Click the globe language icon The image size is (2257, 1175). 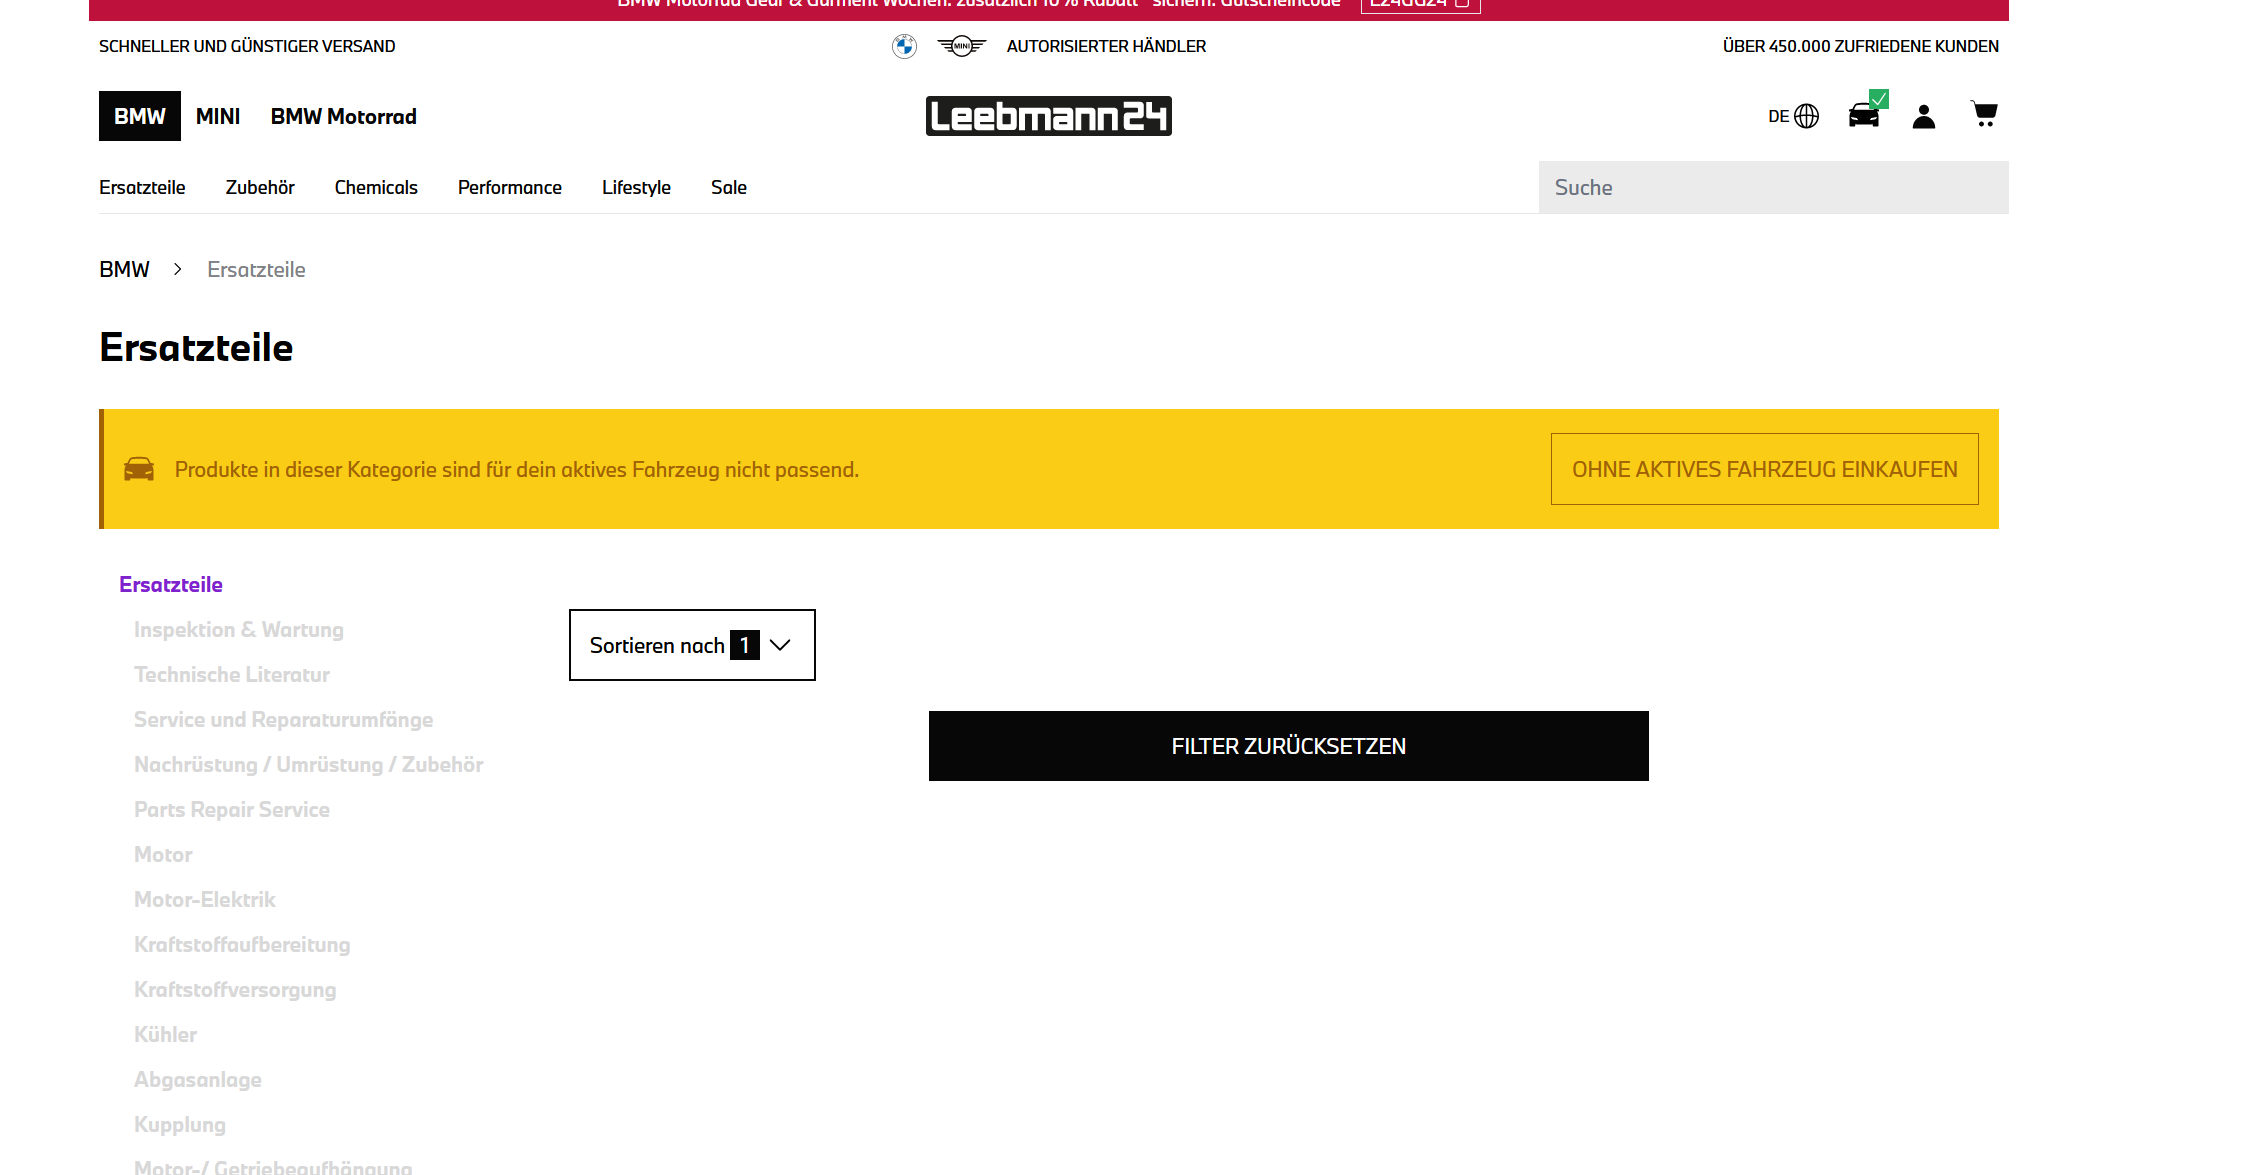[x=1806, y=116]
